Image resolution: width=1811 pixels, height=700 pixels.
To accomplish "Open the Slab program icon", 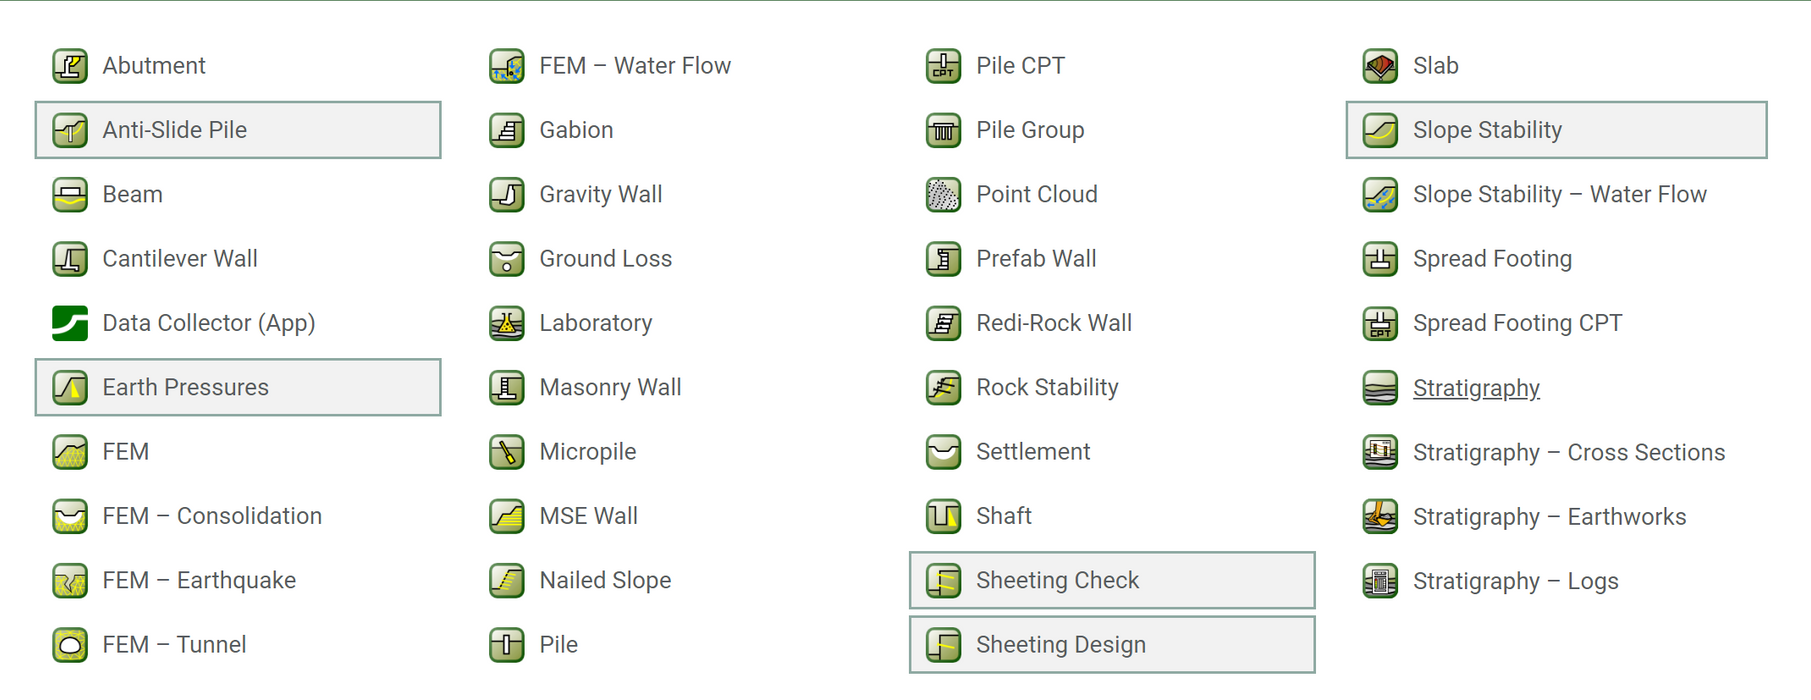I will 1380,66.
